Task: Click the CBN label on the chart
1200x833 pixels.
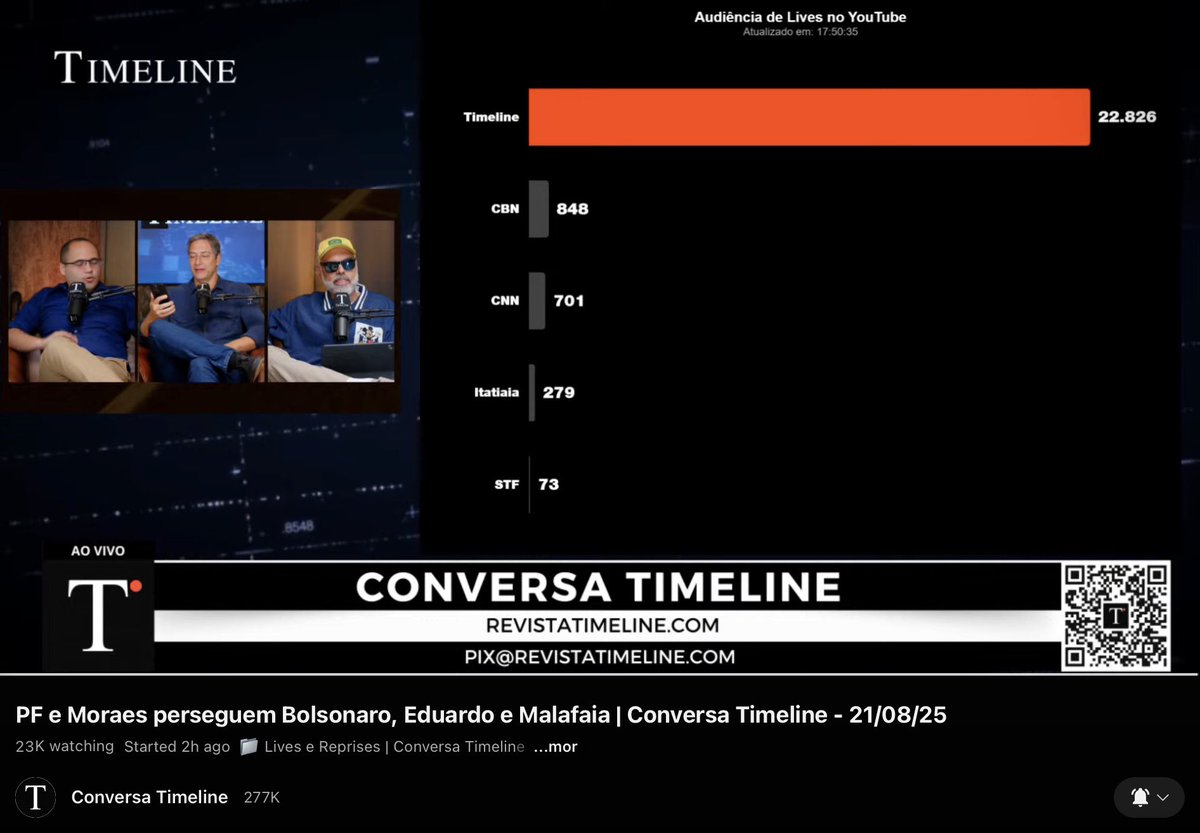Action: coord(505,209)
